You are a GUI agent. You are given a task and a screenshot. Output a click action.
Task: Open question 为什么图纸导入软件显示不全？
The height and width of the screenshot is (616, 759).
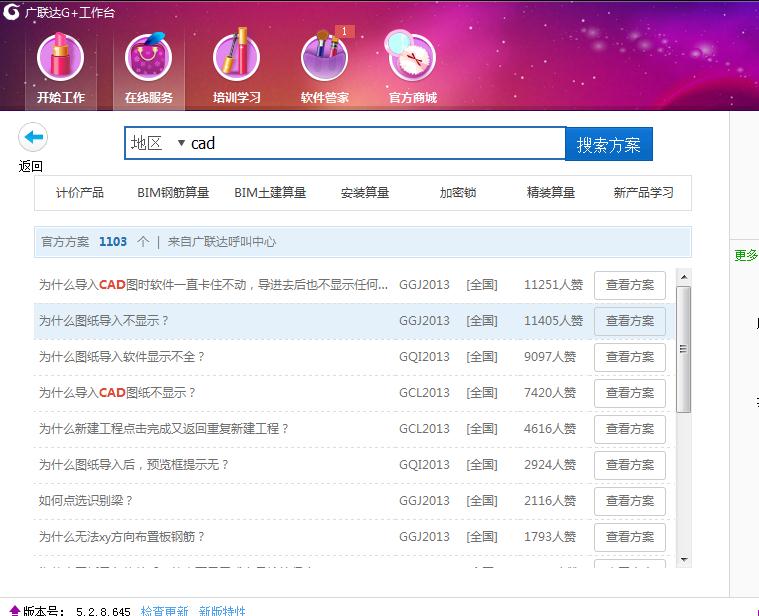[x=121, y=357]
